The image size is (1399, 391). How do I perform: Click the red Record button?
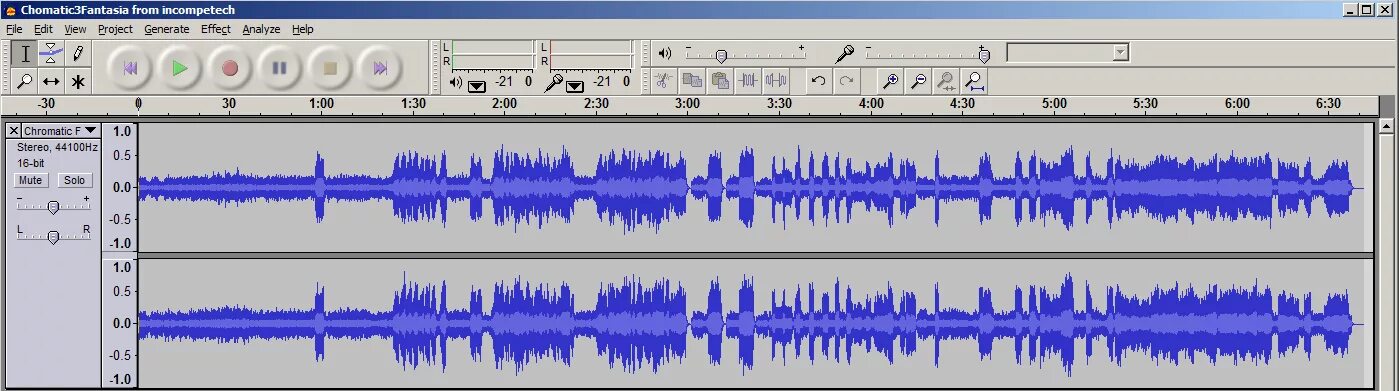(230, 68)
